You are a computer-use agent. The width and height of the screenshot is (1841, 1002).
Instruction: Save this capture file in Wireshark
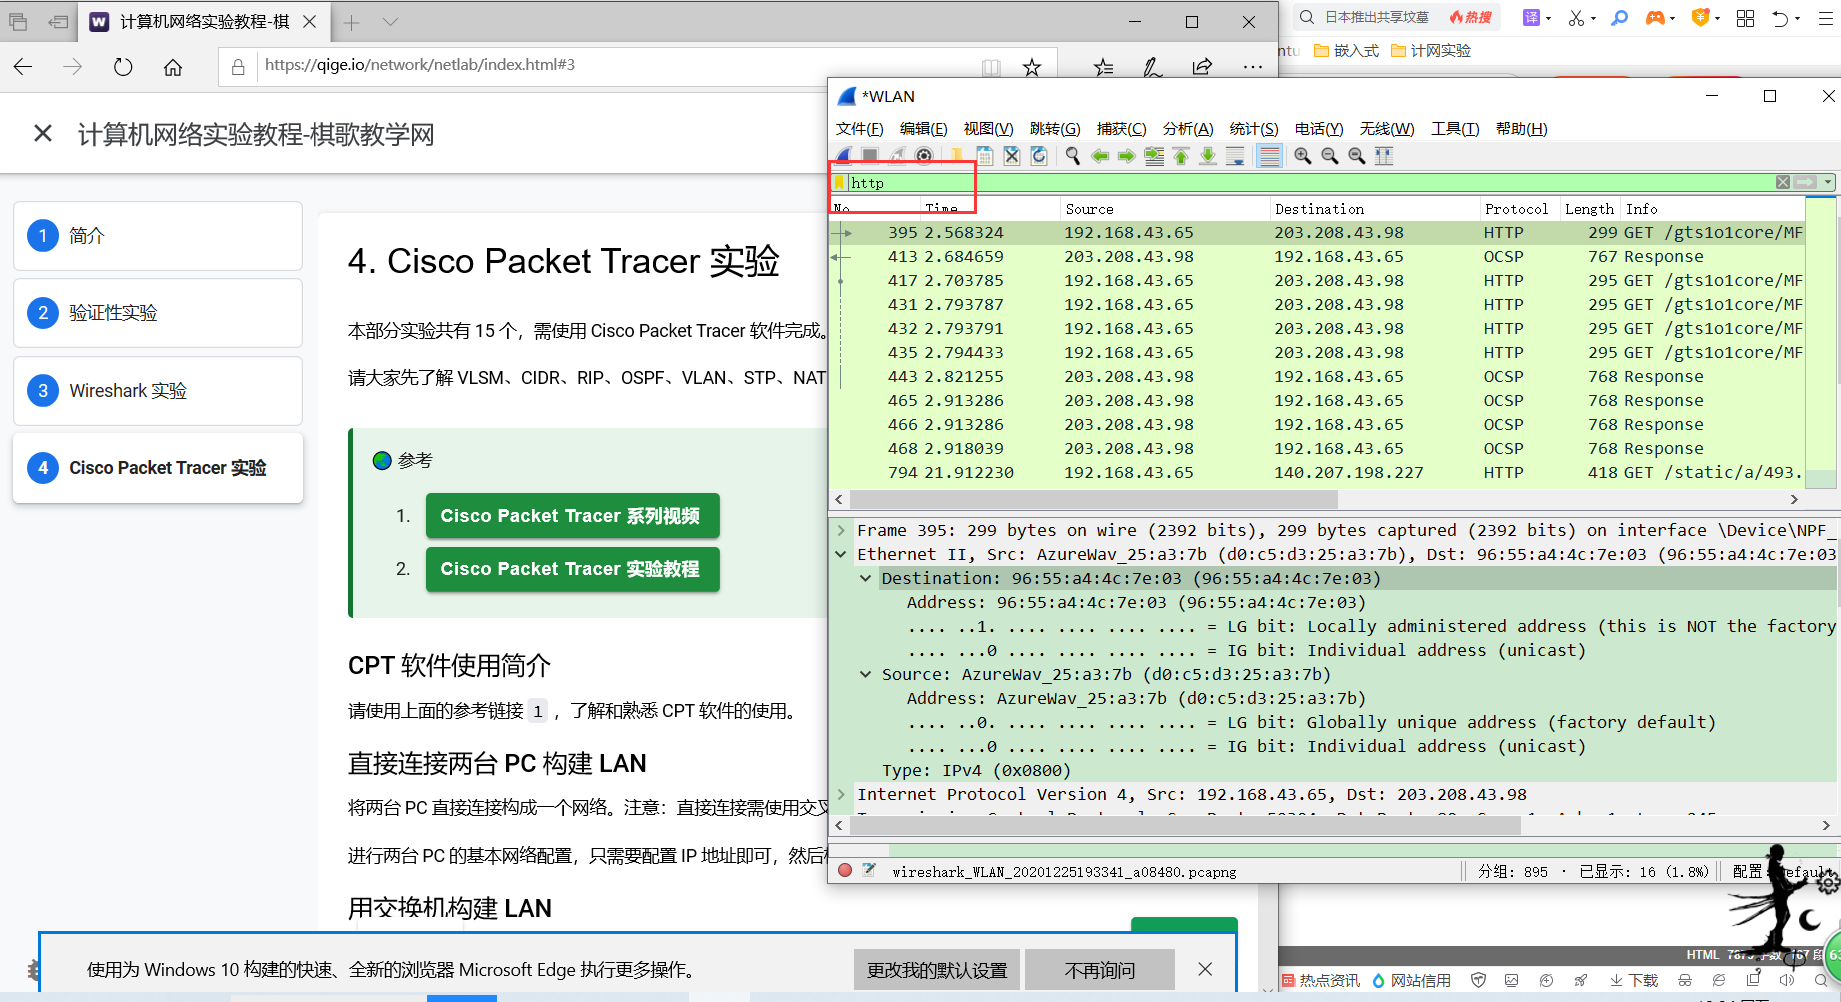tap(985, 156)
